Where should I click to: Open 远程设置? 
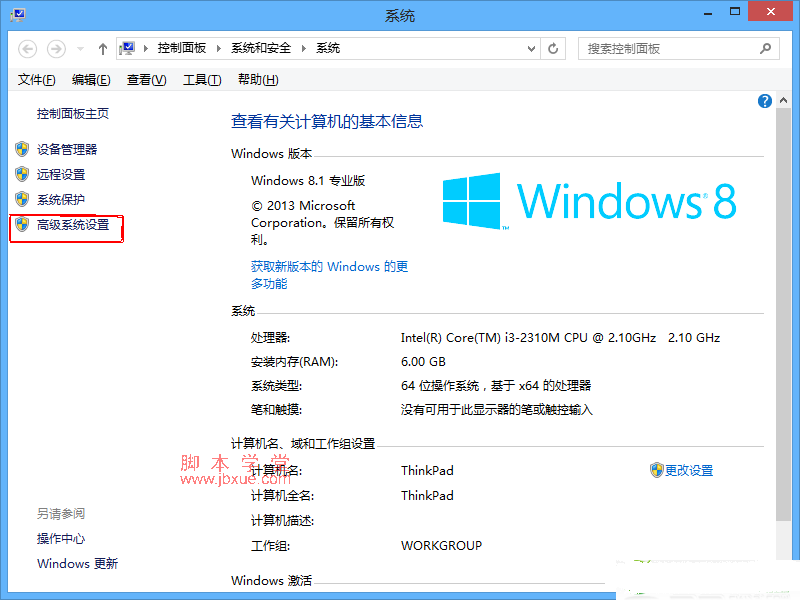[x=61, y=174]
